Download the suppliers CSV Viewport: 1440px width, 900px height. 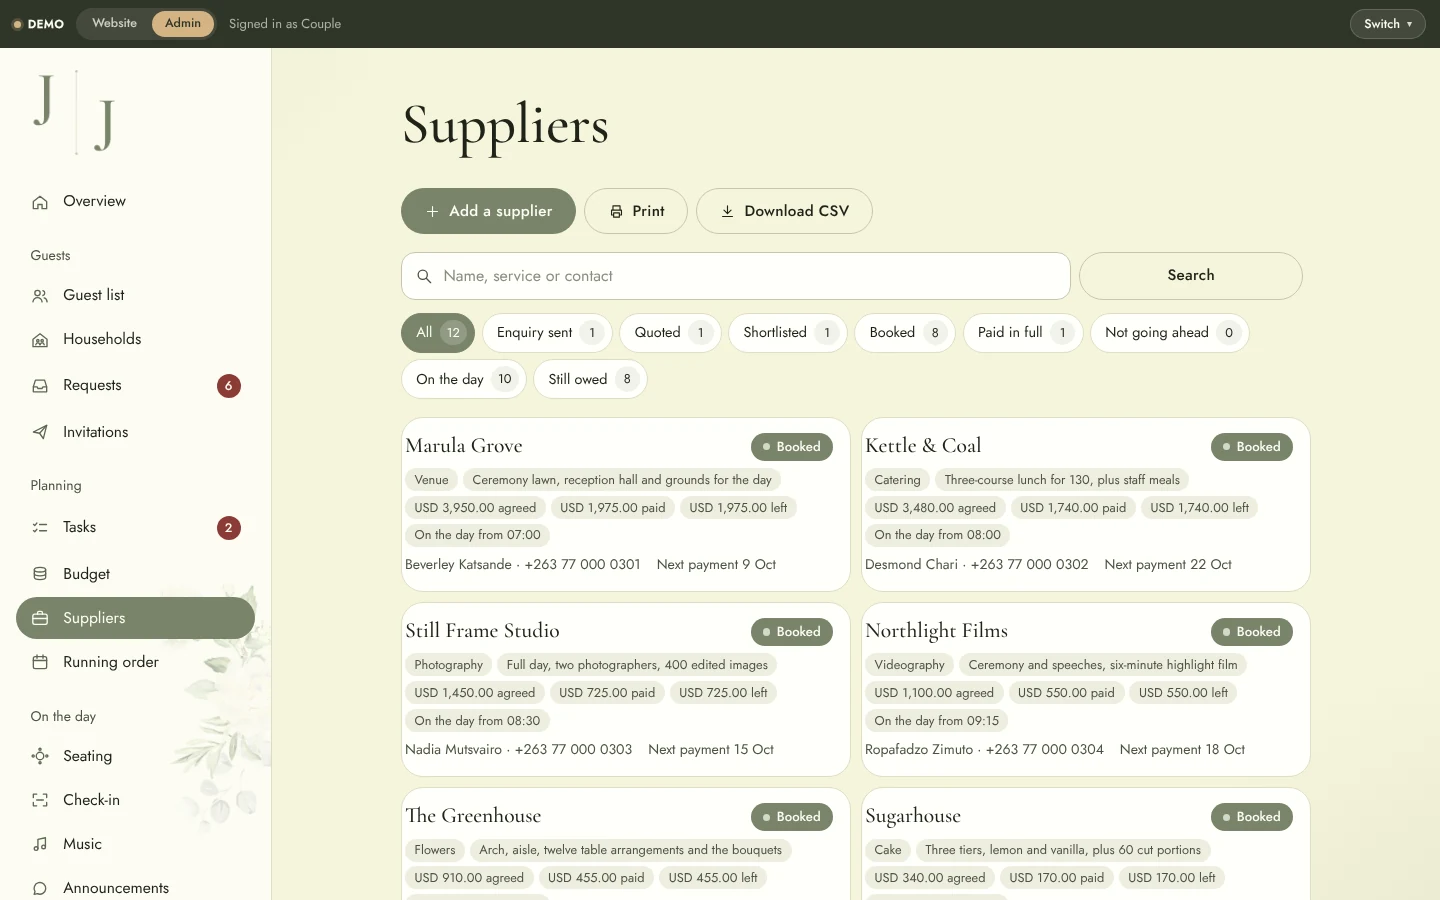784,211
